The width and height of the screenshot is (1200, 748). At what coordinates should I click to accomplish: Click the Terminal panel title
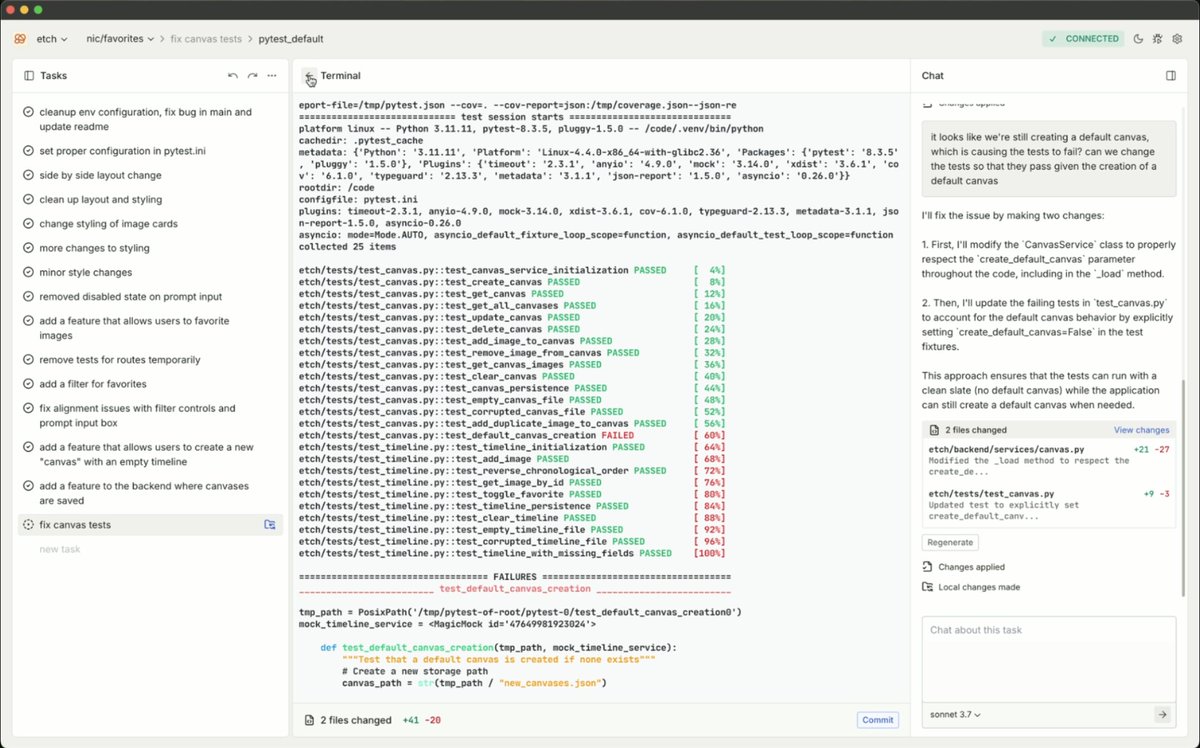click(x=341, y=76)
